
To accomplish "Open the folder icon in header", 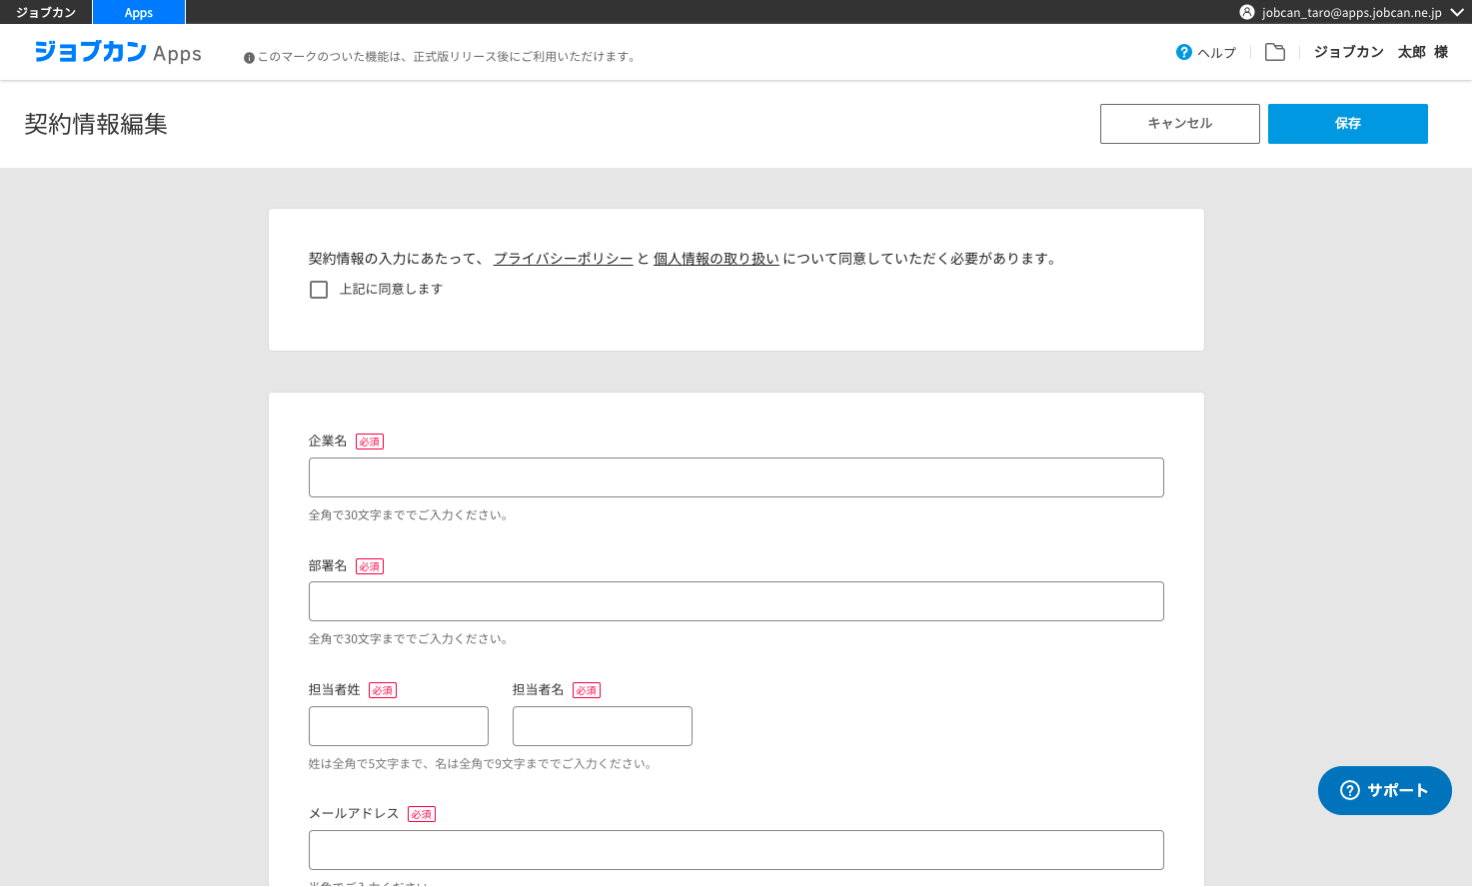I will click(x=1275, y=52).
